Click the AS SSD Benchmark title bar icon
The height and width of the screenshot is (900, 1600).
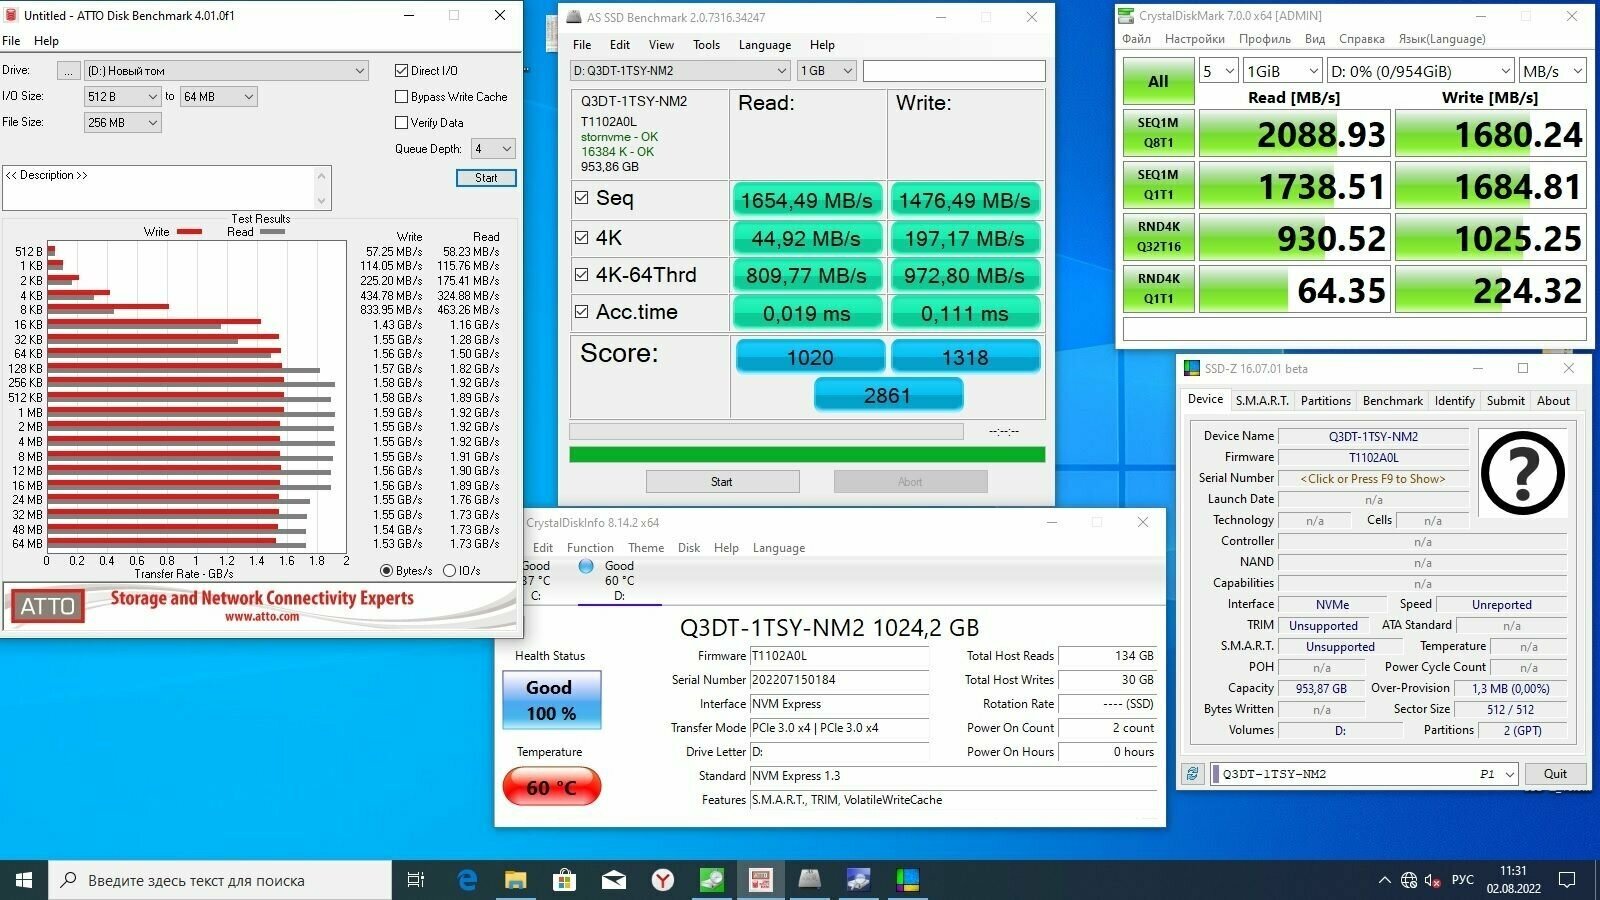(573, 17)
